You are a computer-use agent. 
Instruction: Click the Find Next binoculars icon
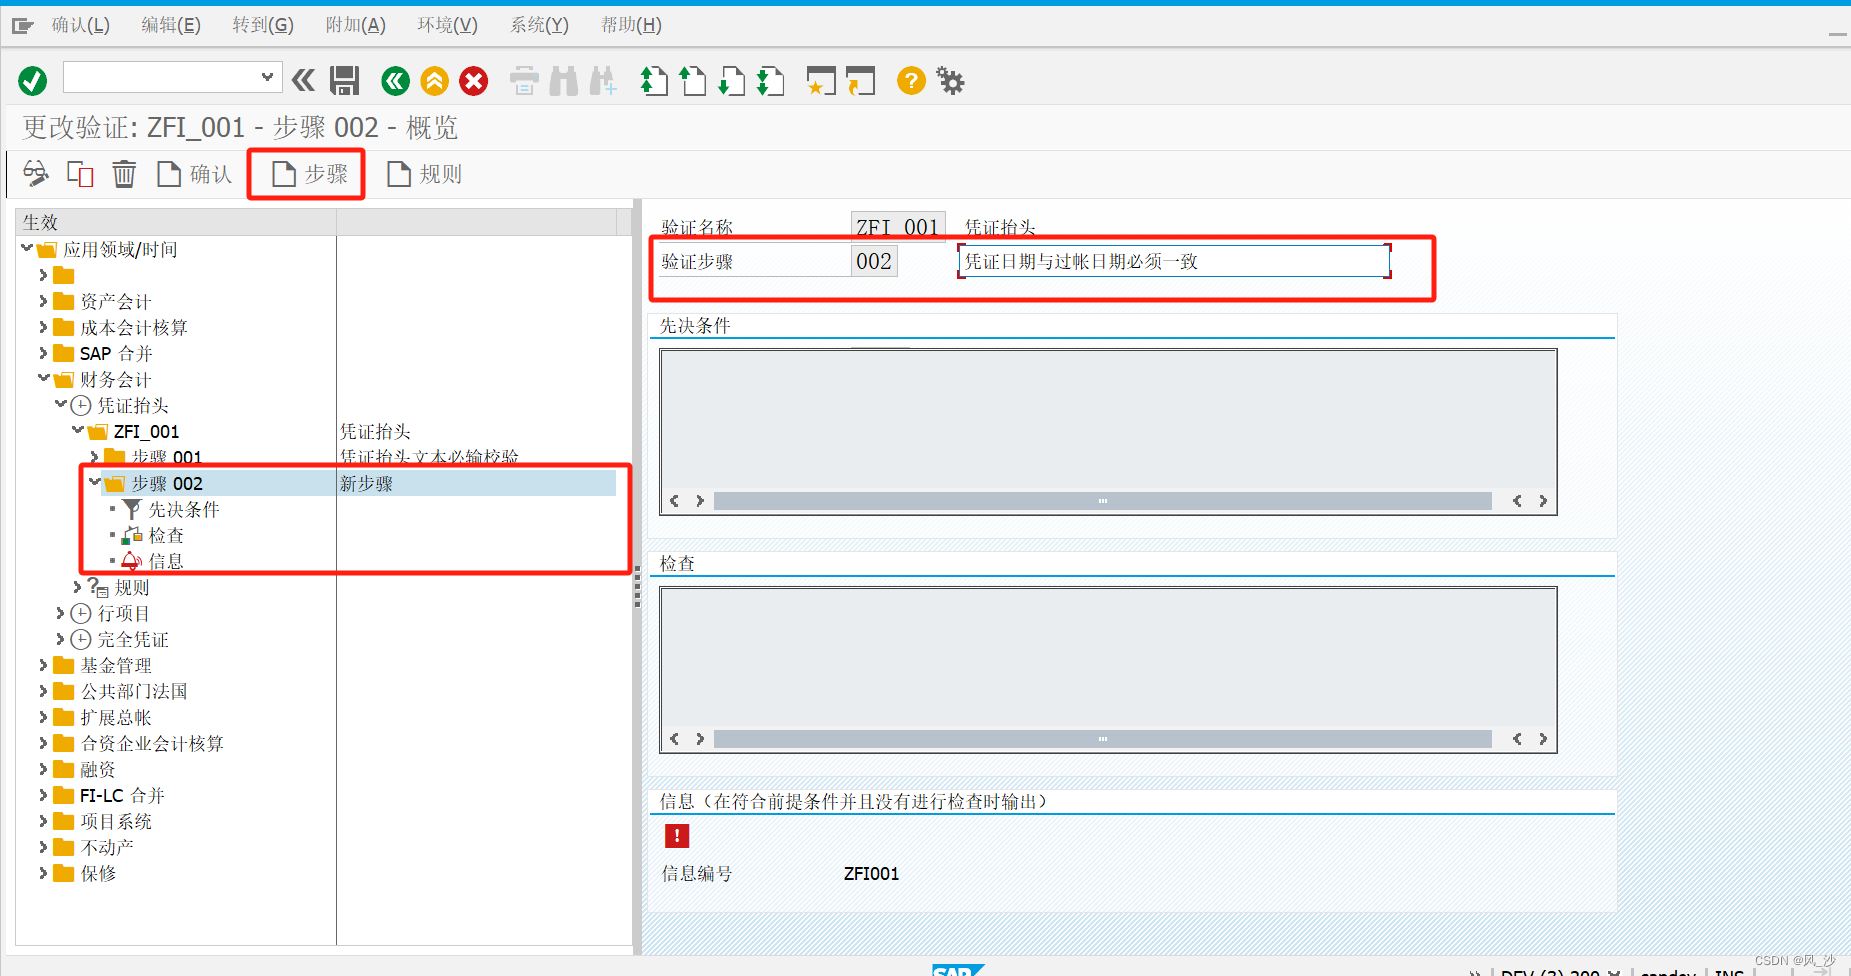[603, 81]
